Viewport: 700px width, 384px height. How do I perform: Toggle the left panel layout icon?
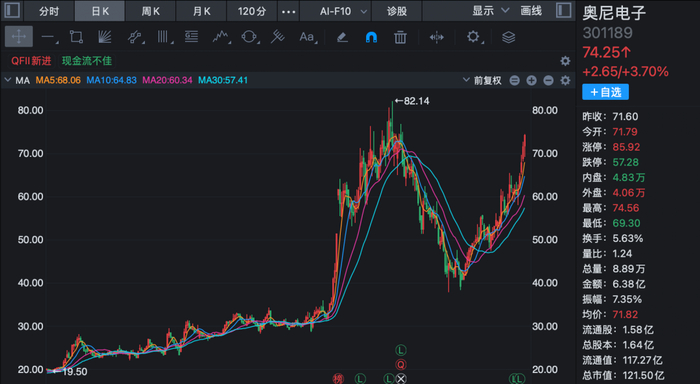coord(12,10)
